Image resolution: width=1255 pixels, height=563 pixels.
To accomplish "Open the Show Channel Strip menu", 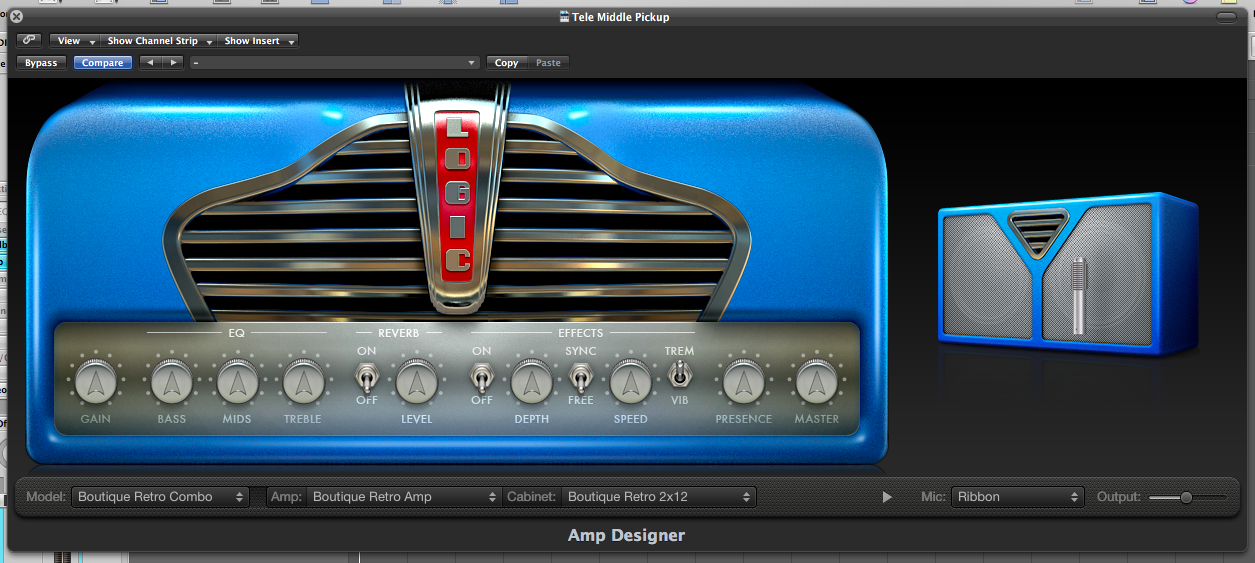I will [158, 41].
